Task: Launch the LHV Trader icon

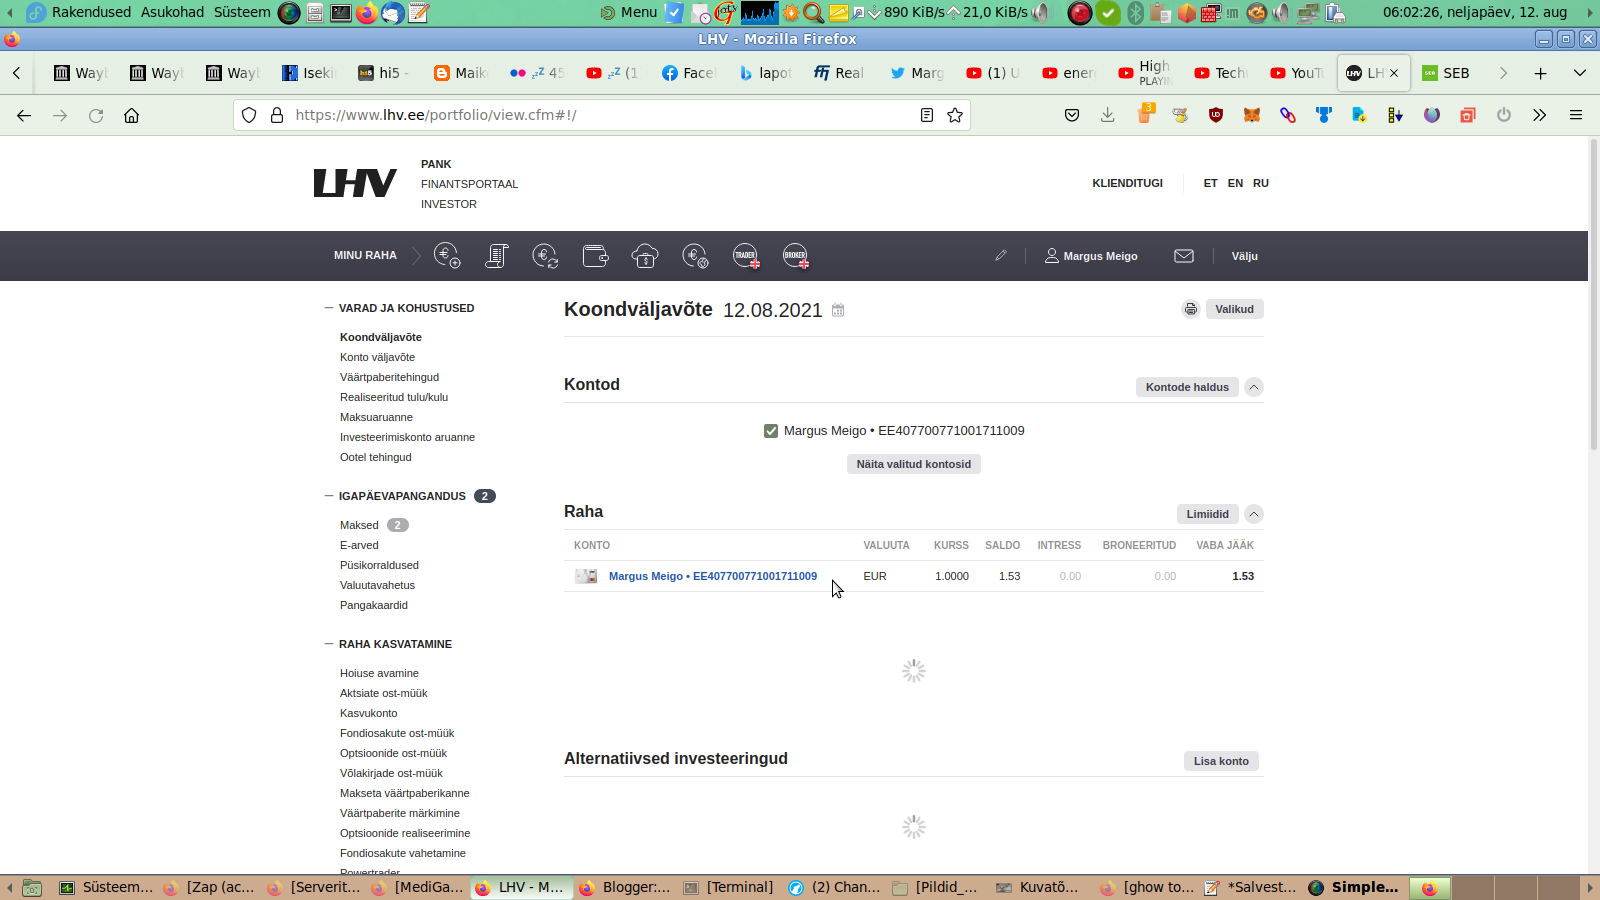Action: point(746,256)
